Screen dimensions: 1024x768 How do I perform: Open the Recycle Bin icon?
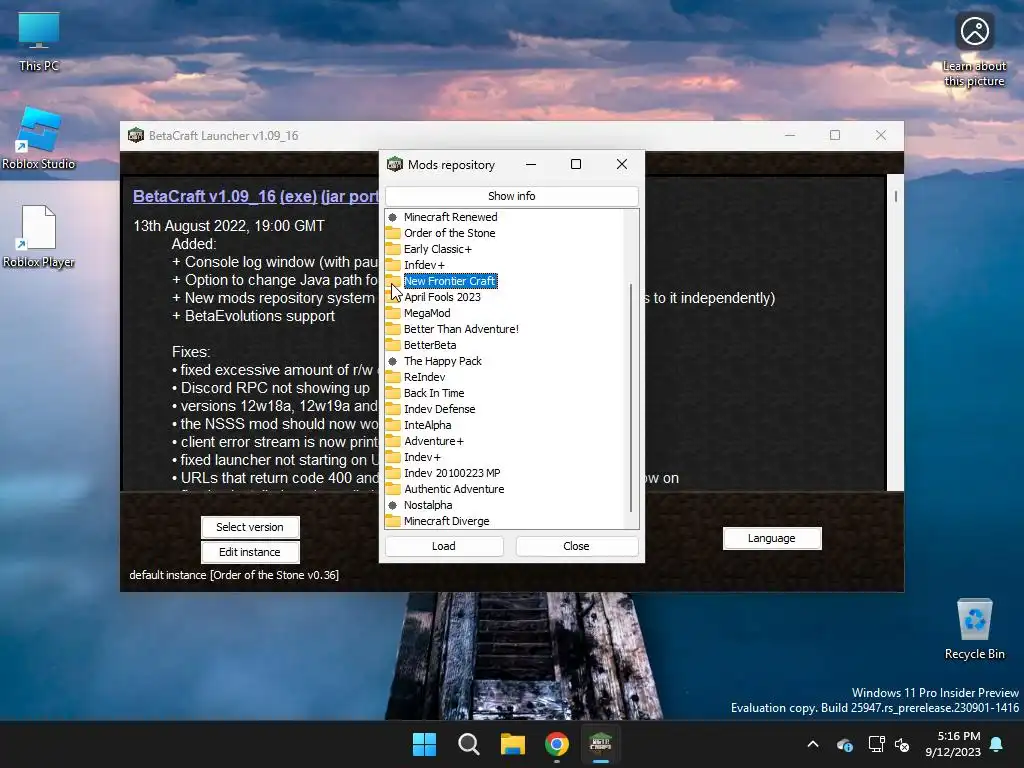(x=974, y=630)
